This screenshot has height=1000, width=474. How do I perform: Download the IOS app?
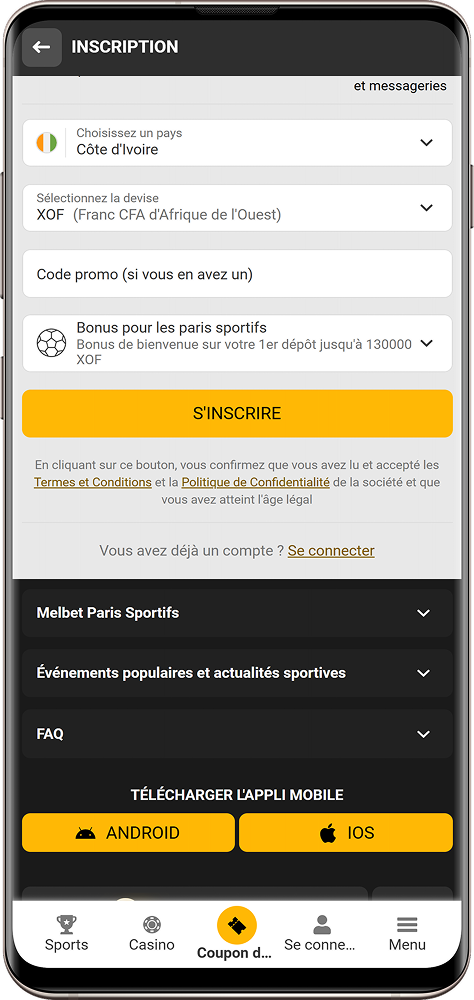tap(346, 832)
